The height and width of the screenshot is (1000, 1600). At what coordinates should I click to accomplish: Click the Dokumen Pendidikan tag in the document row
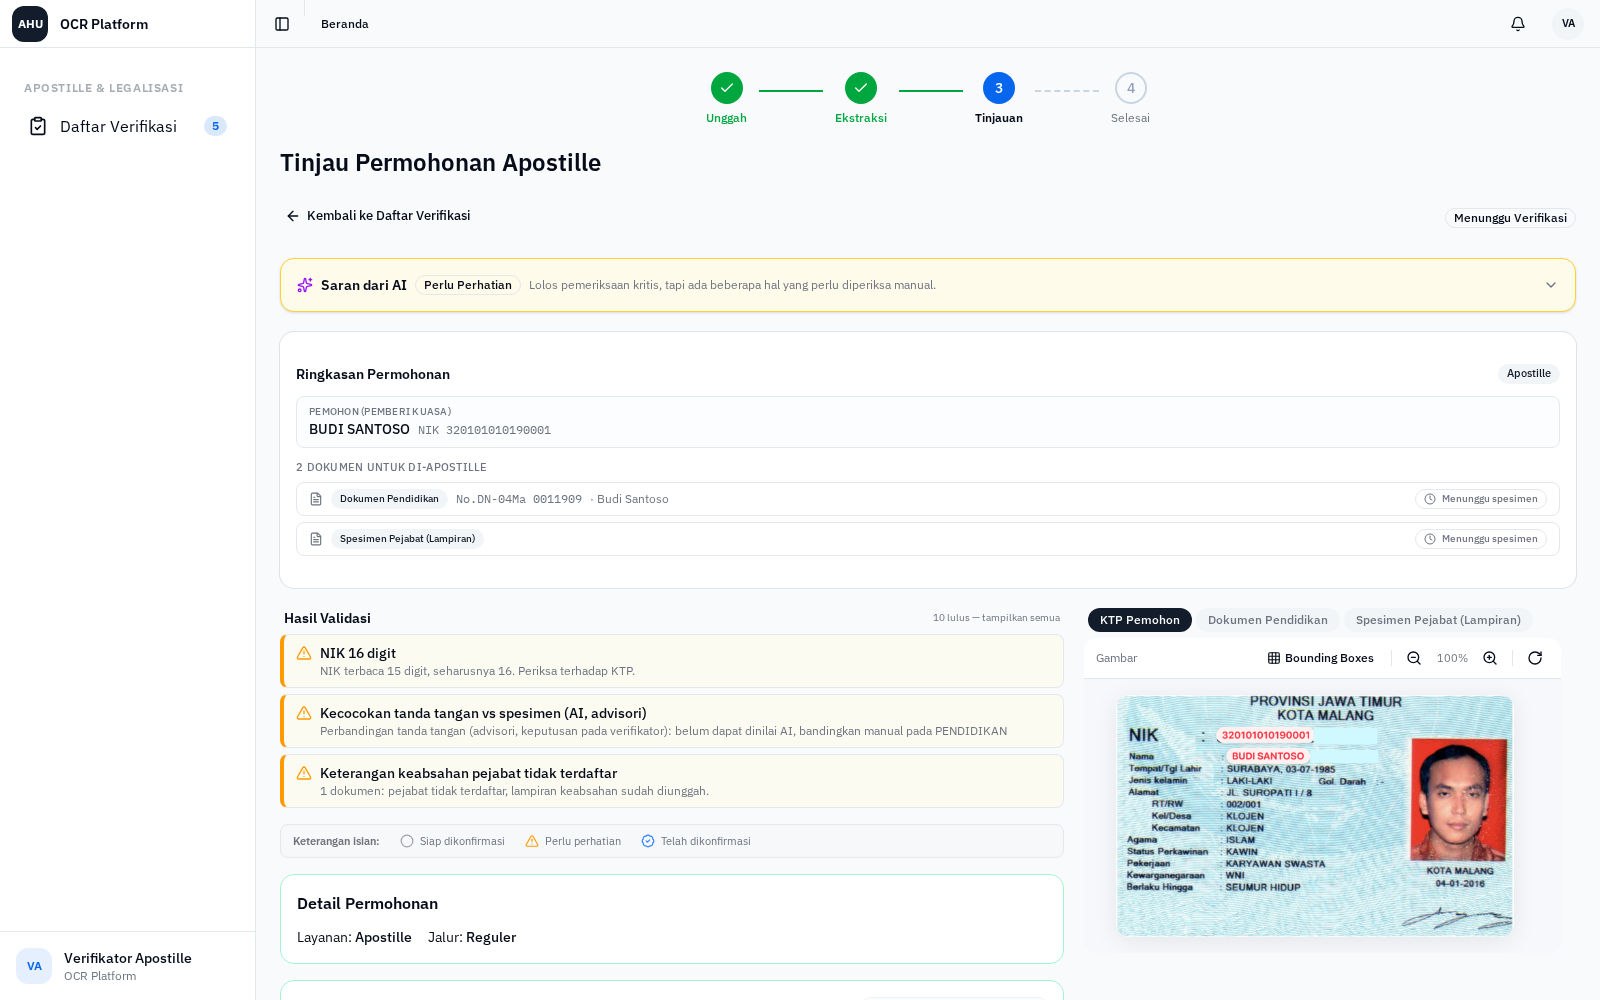click(x=389, y=499)
